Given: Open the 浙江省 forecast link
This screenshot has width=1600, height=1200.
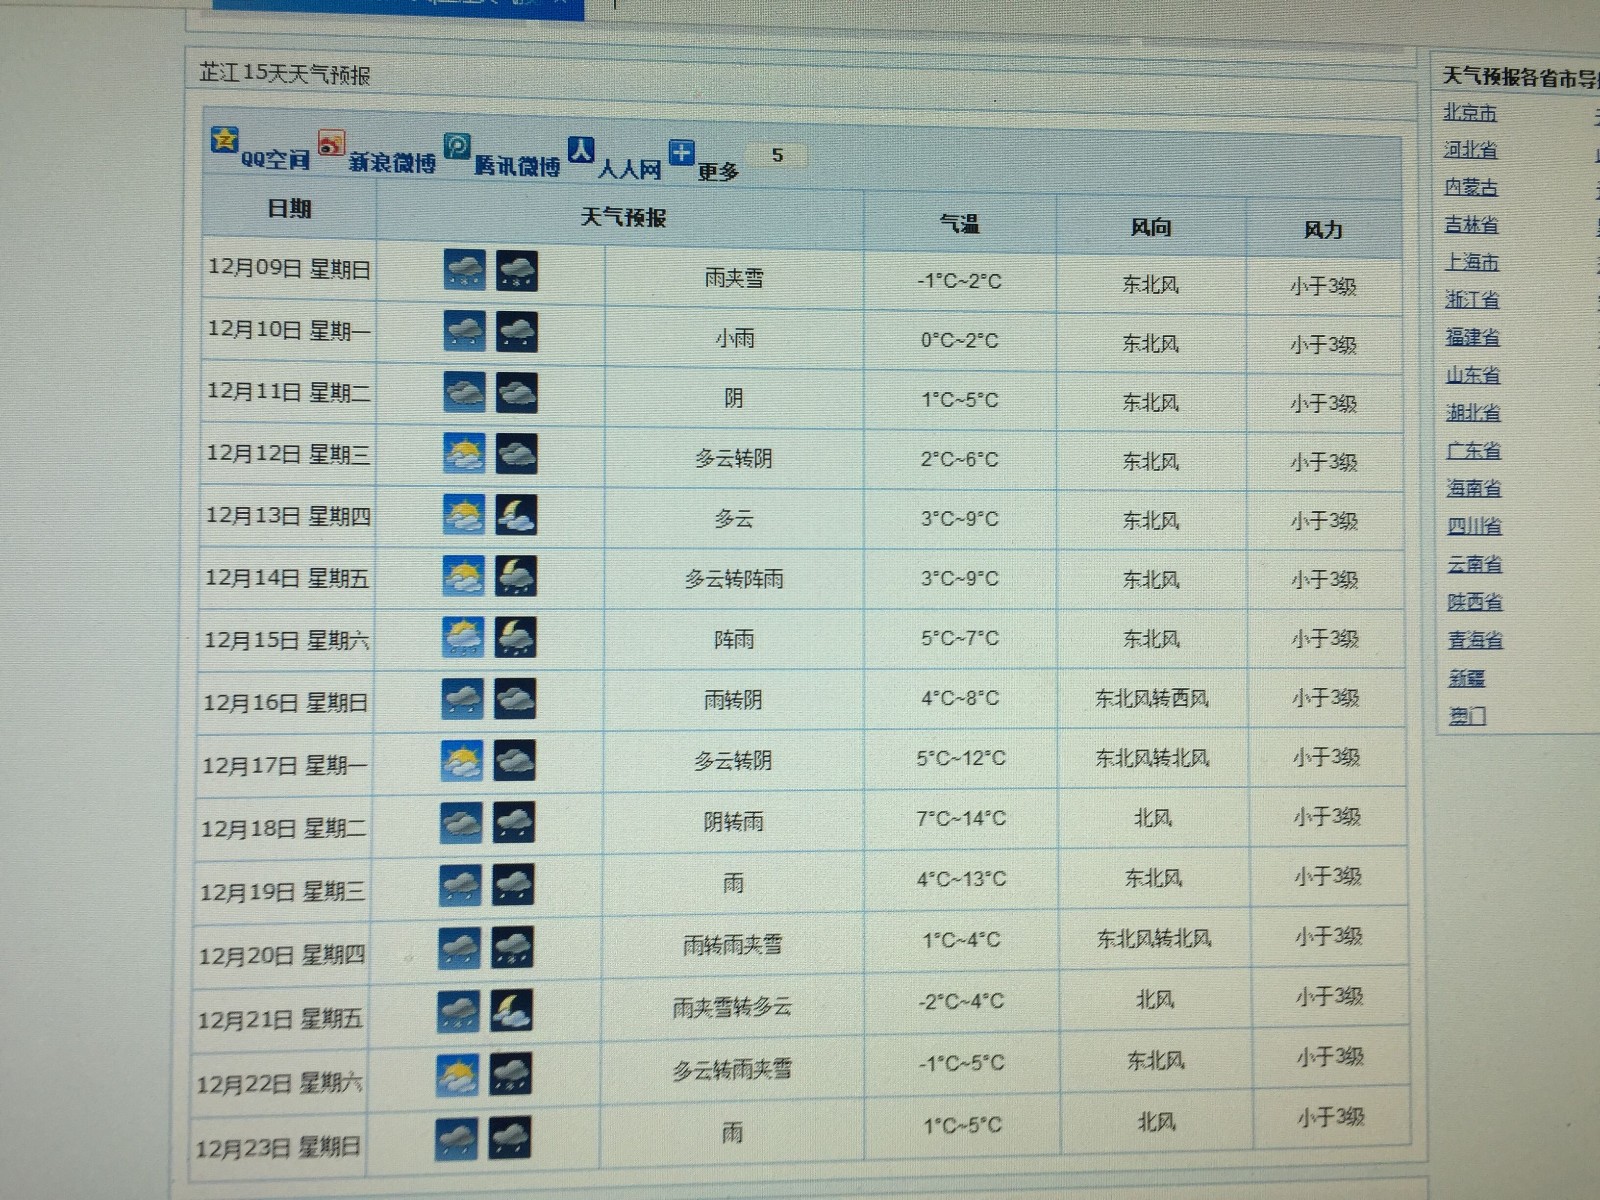Looking at the screenshot, I should 1472,299.
